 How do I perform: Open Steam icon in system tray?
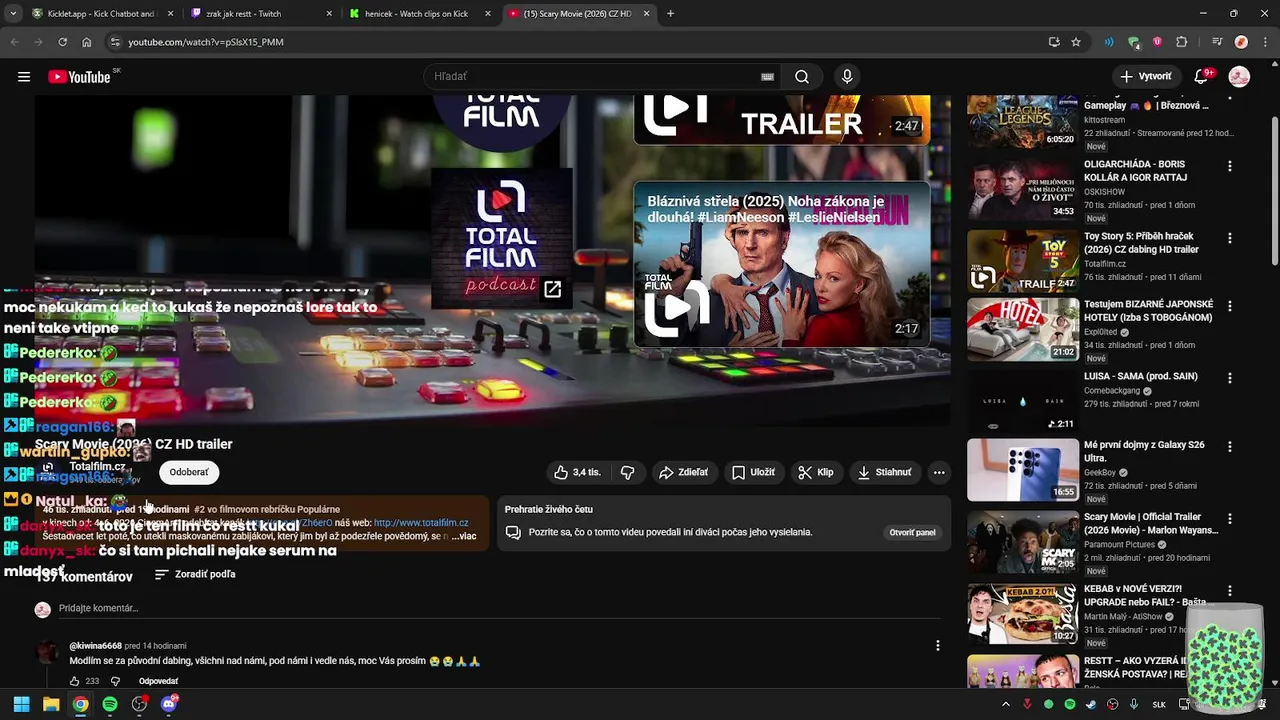tap(1091, 704)
